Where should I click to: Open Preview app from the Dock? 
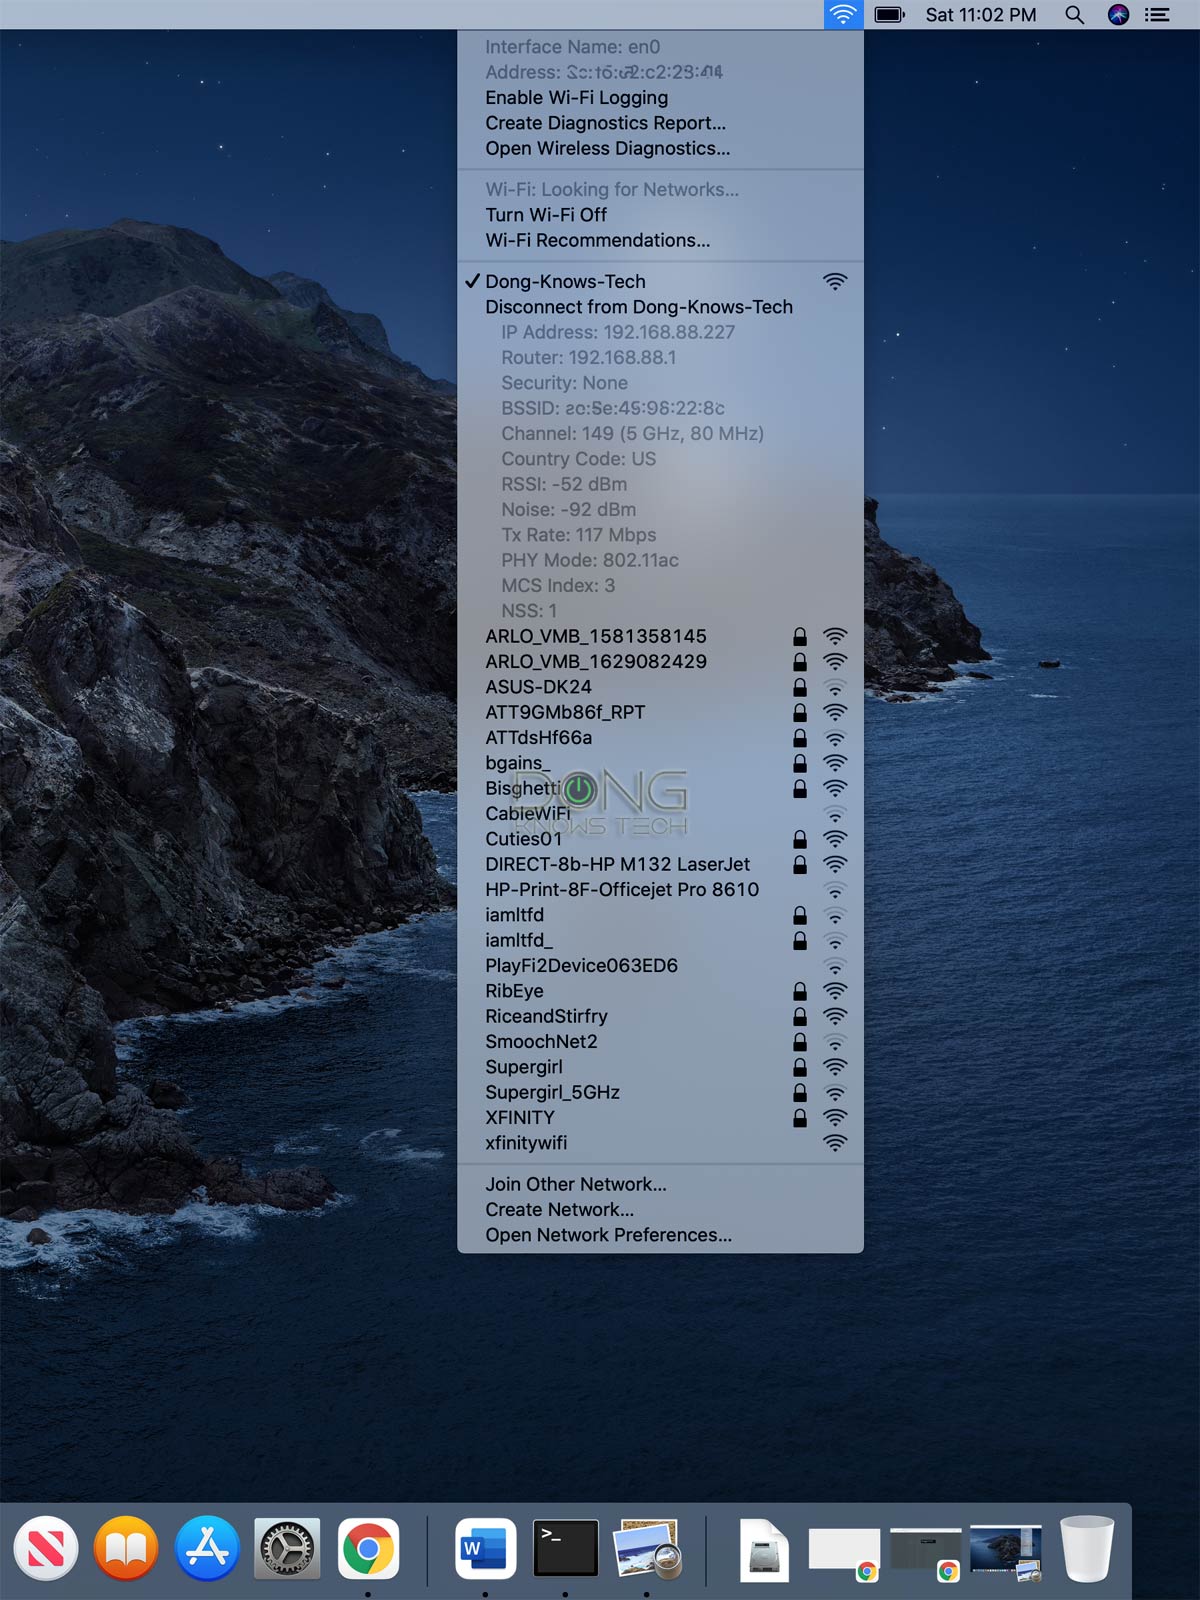coord(647,1549)
